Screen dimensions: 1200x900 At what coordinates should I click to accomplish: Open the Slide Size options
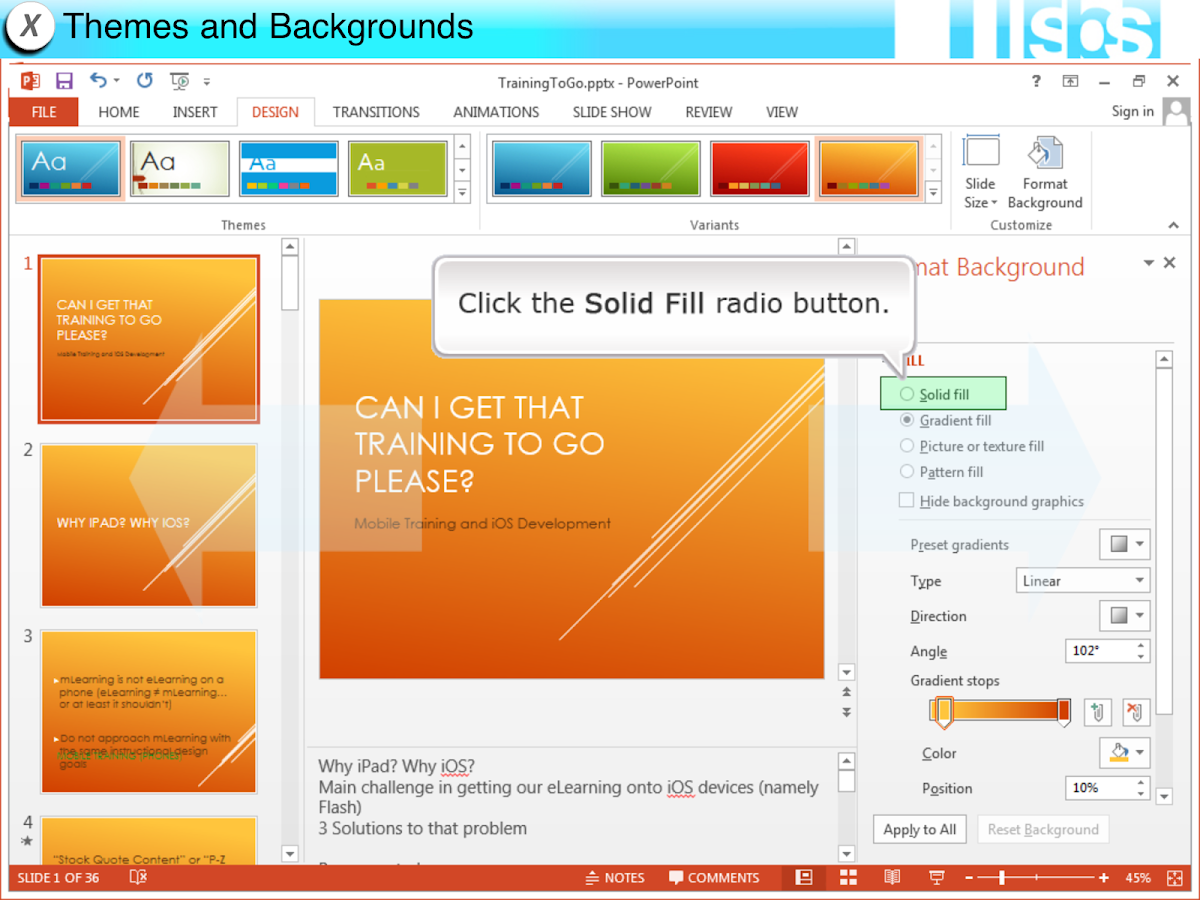pyautogui.click(x=980, y=175)
